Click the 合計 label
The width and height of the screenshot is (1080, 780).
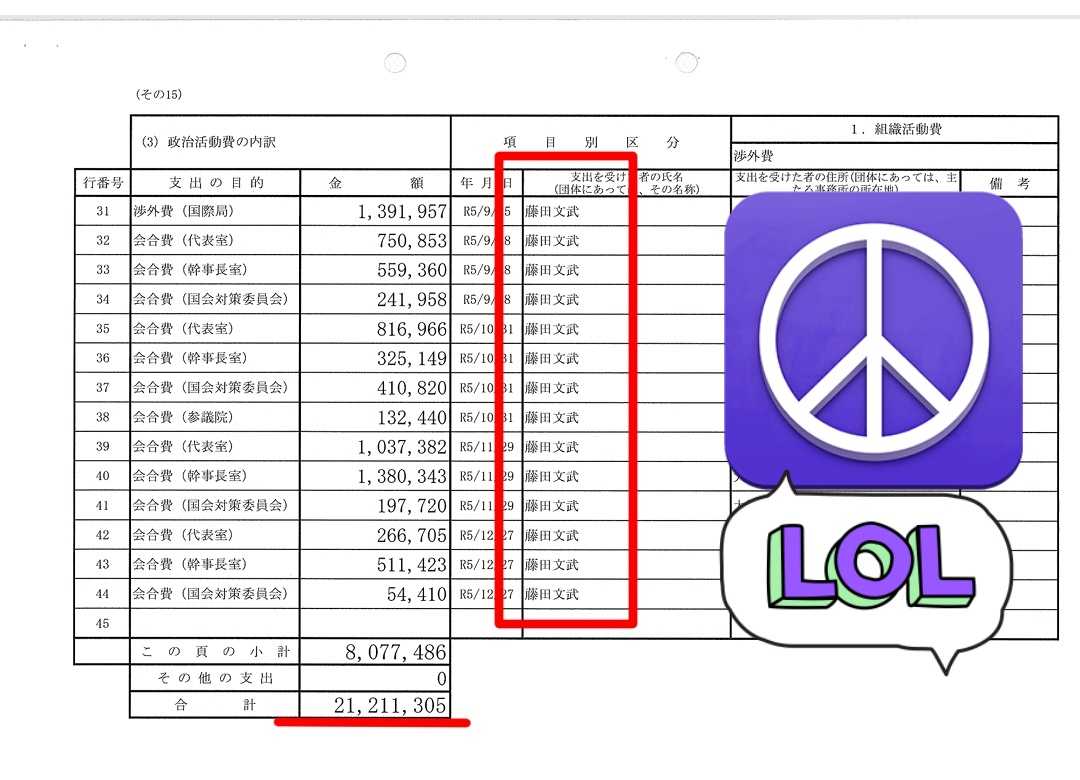(x=216, y=704)
